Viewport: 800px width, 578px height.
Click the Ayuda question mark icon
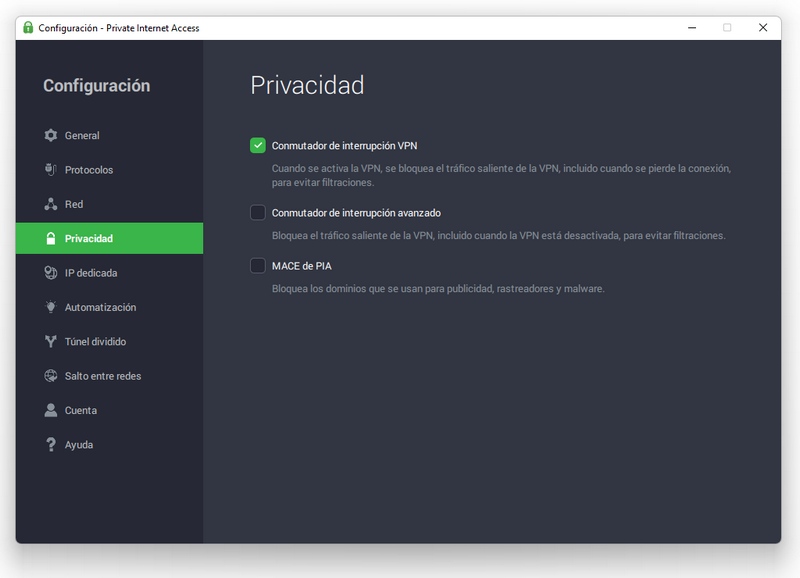point(51,444)
